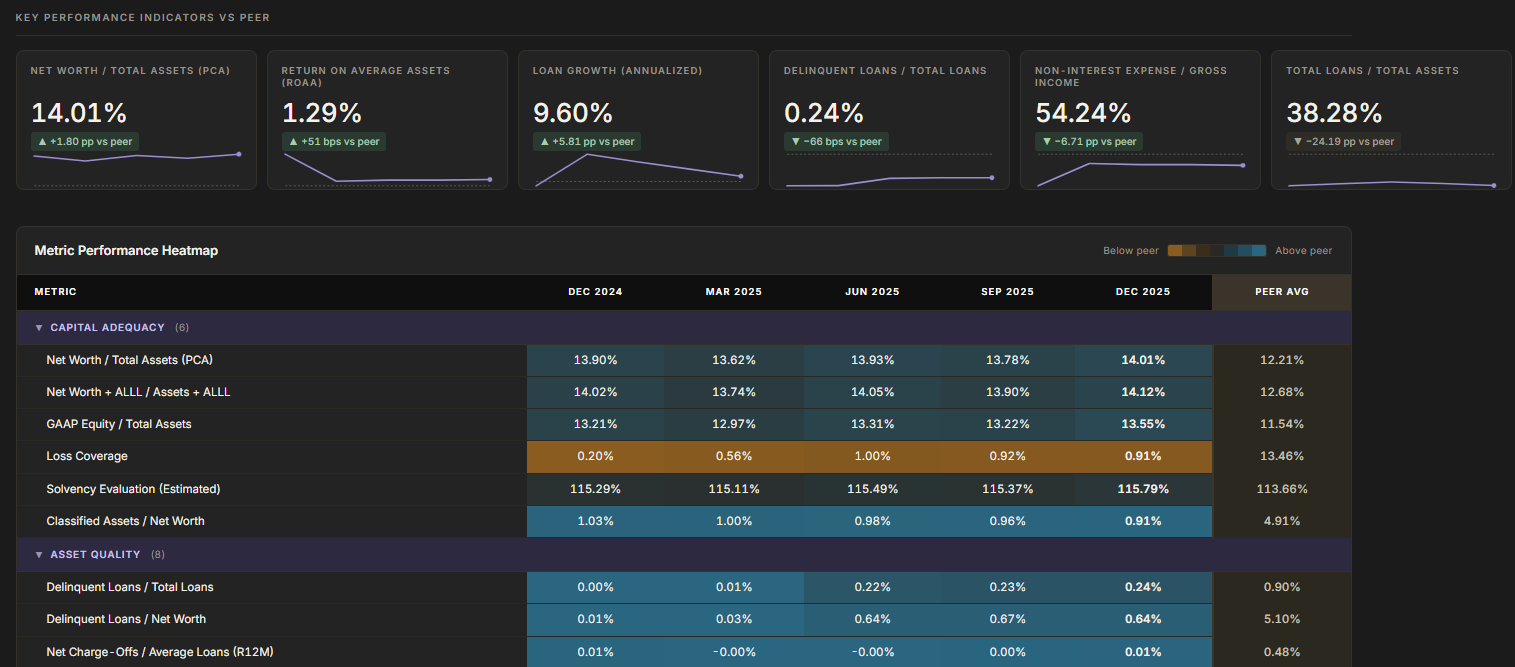Select the Solvency Evaluation (Estimated) row label
Screen dimensions: 1515x667
pos(133,490)
